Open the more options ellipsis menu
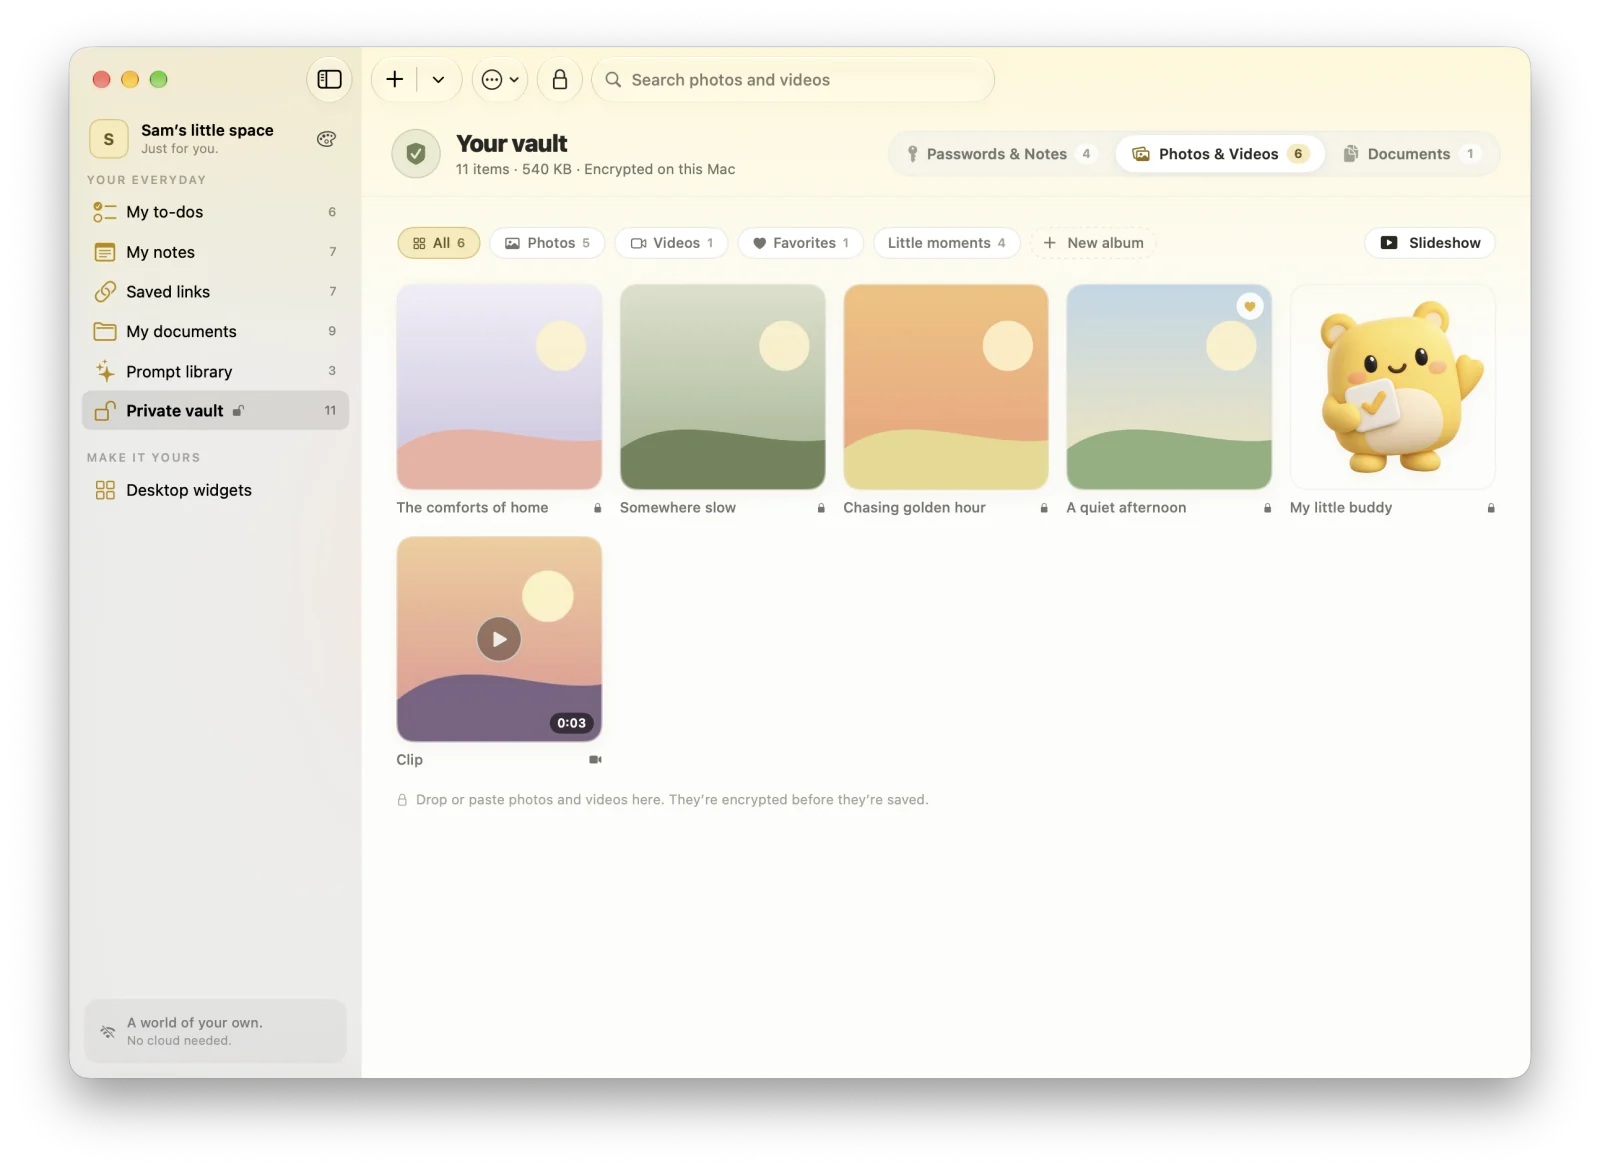This screenshot has height=1170, width=1600. pos(500,79)
